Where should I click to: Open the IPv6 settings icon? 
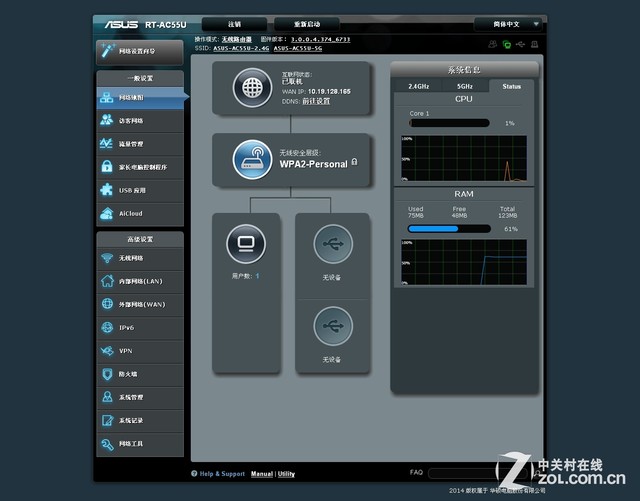pos(107,327)
